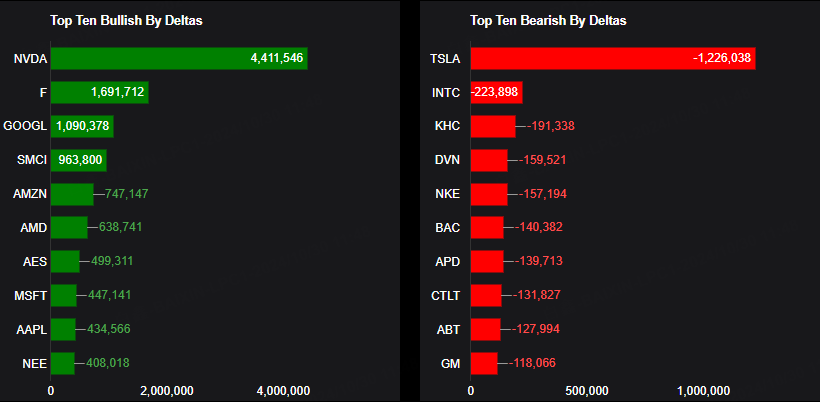The width and height of the screenshot is (820, 402).
Task: Click the green NVDA bullish bar
Action: 179,59
